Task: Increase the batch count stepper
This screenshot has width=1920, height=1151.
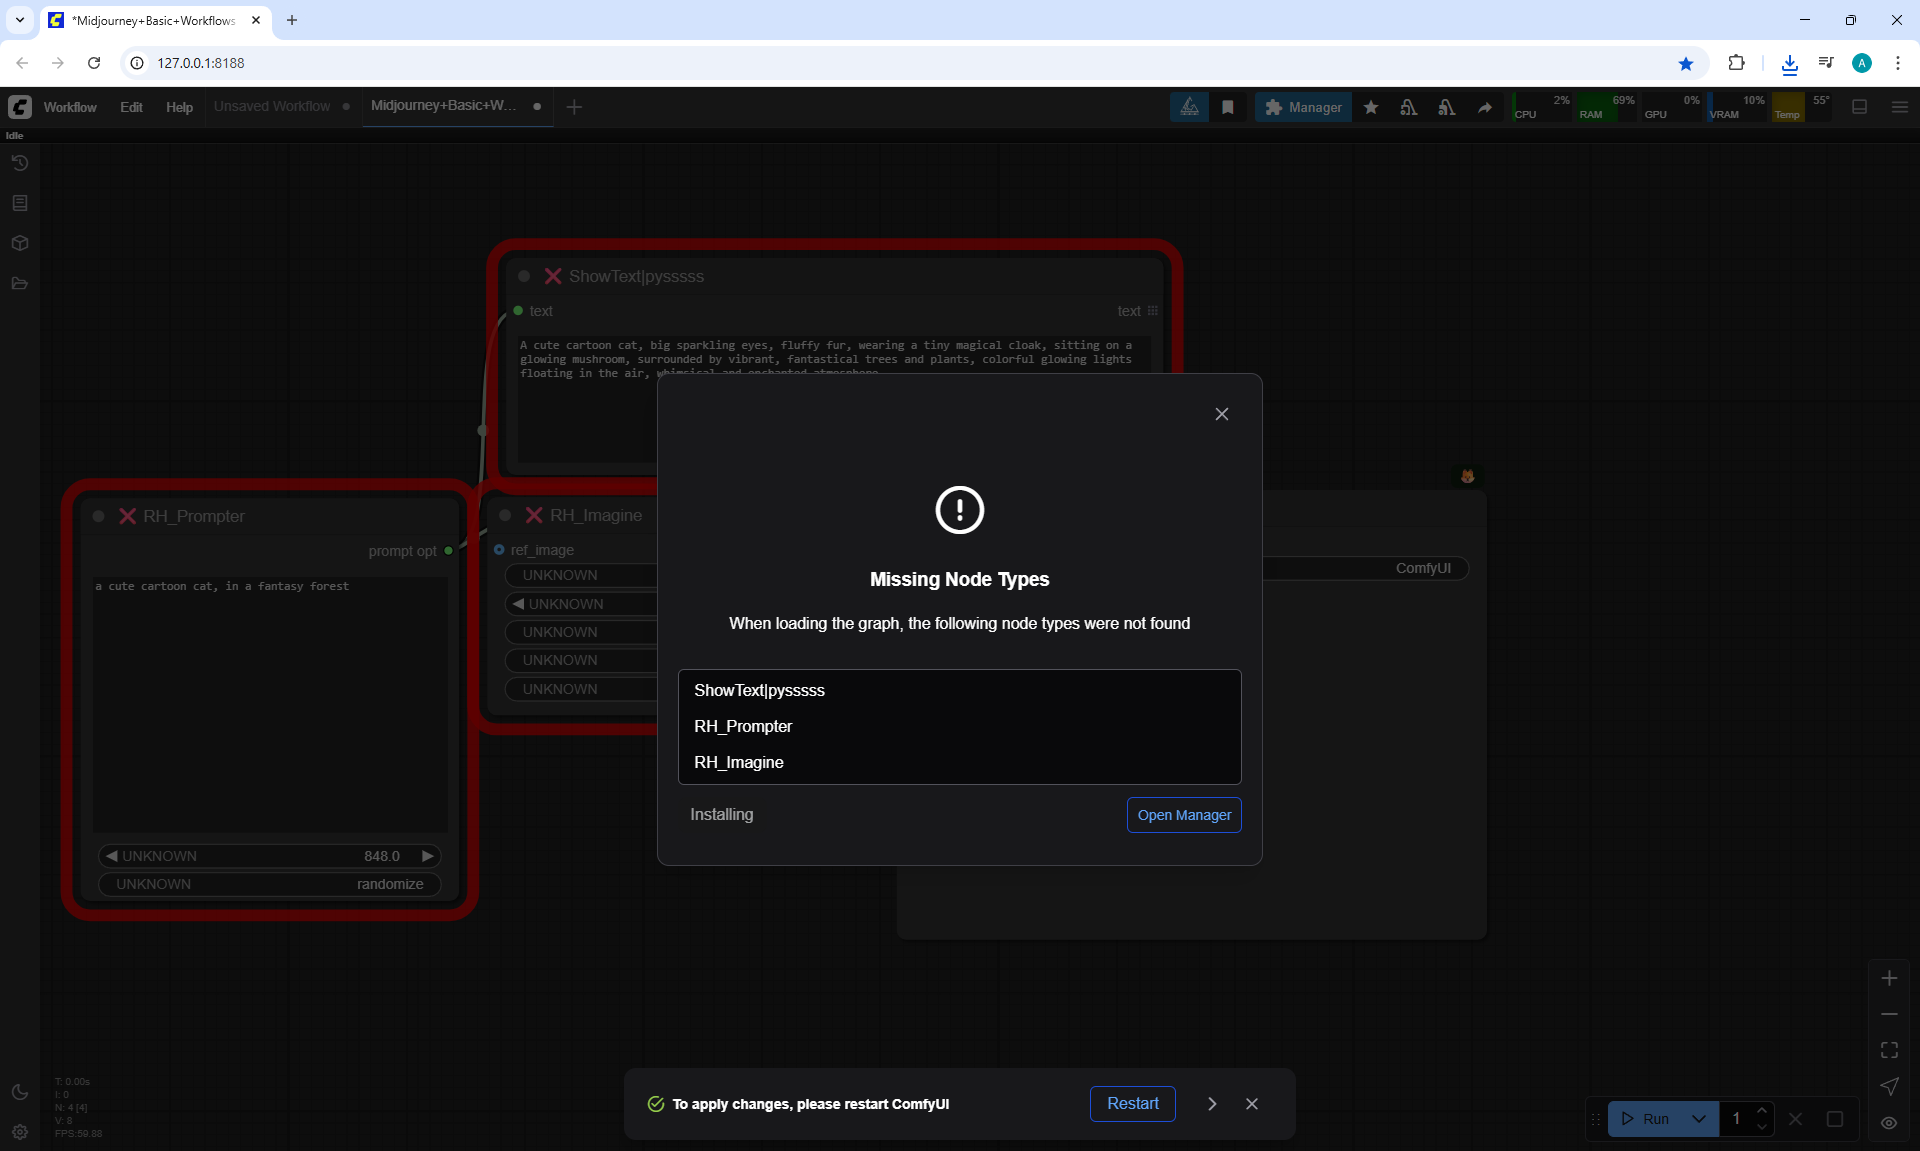Action: point(1762,1111)
